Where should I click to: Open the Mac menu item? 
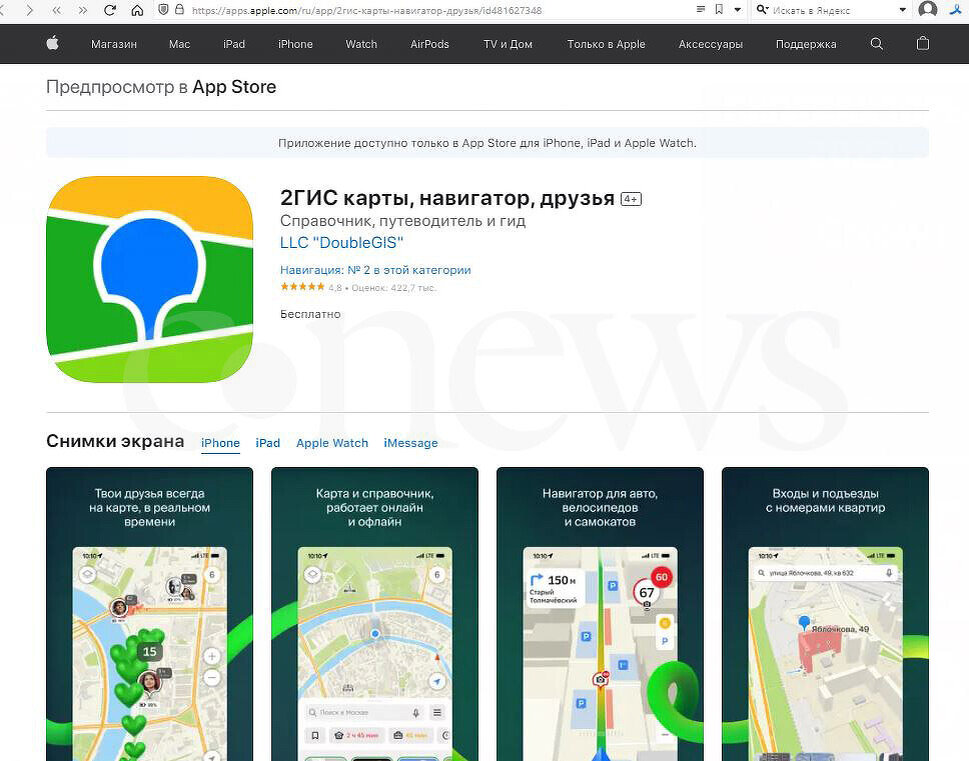click(179, 44)
